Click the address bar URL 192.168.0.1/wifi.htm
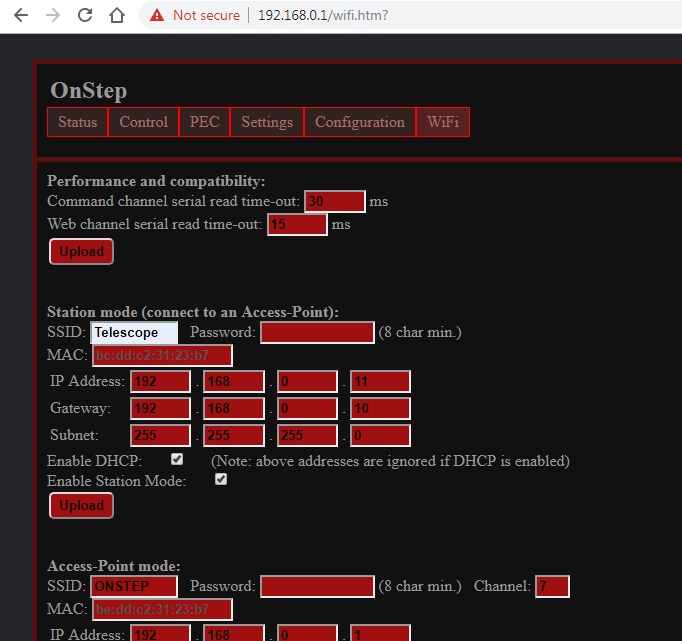This screenshot has height=641, width=682. [323, 15]
